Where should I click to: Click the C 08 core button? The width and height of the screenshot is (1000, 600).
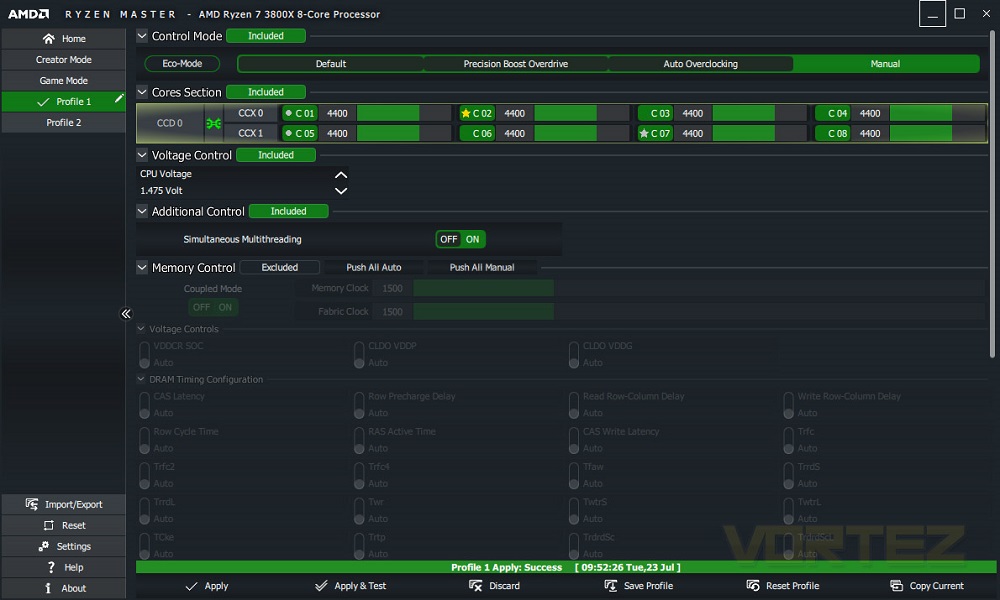coord(833,133)
